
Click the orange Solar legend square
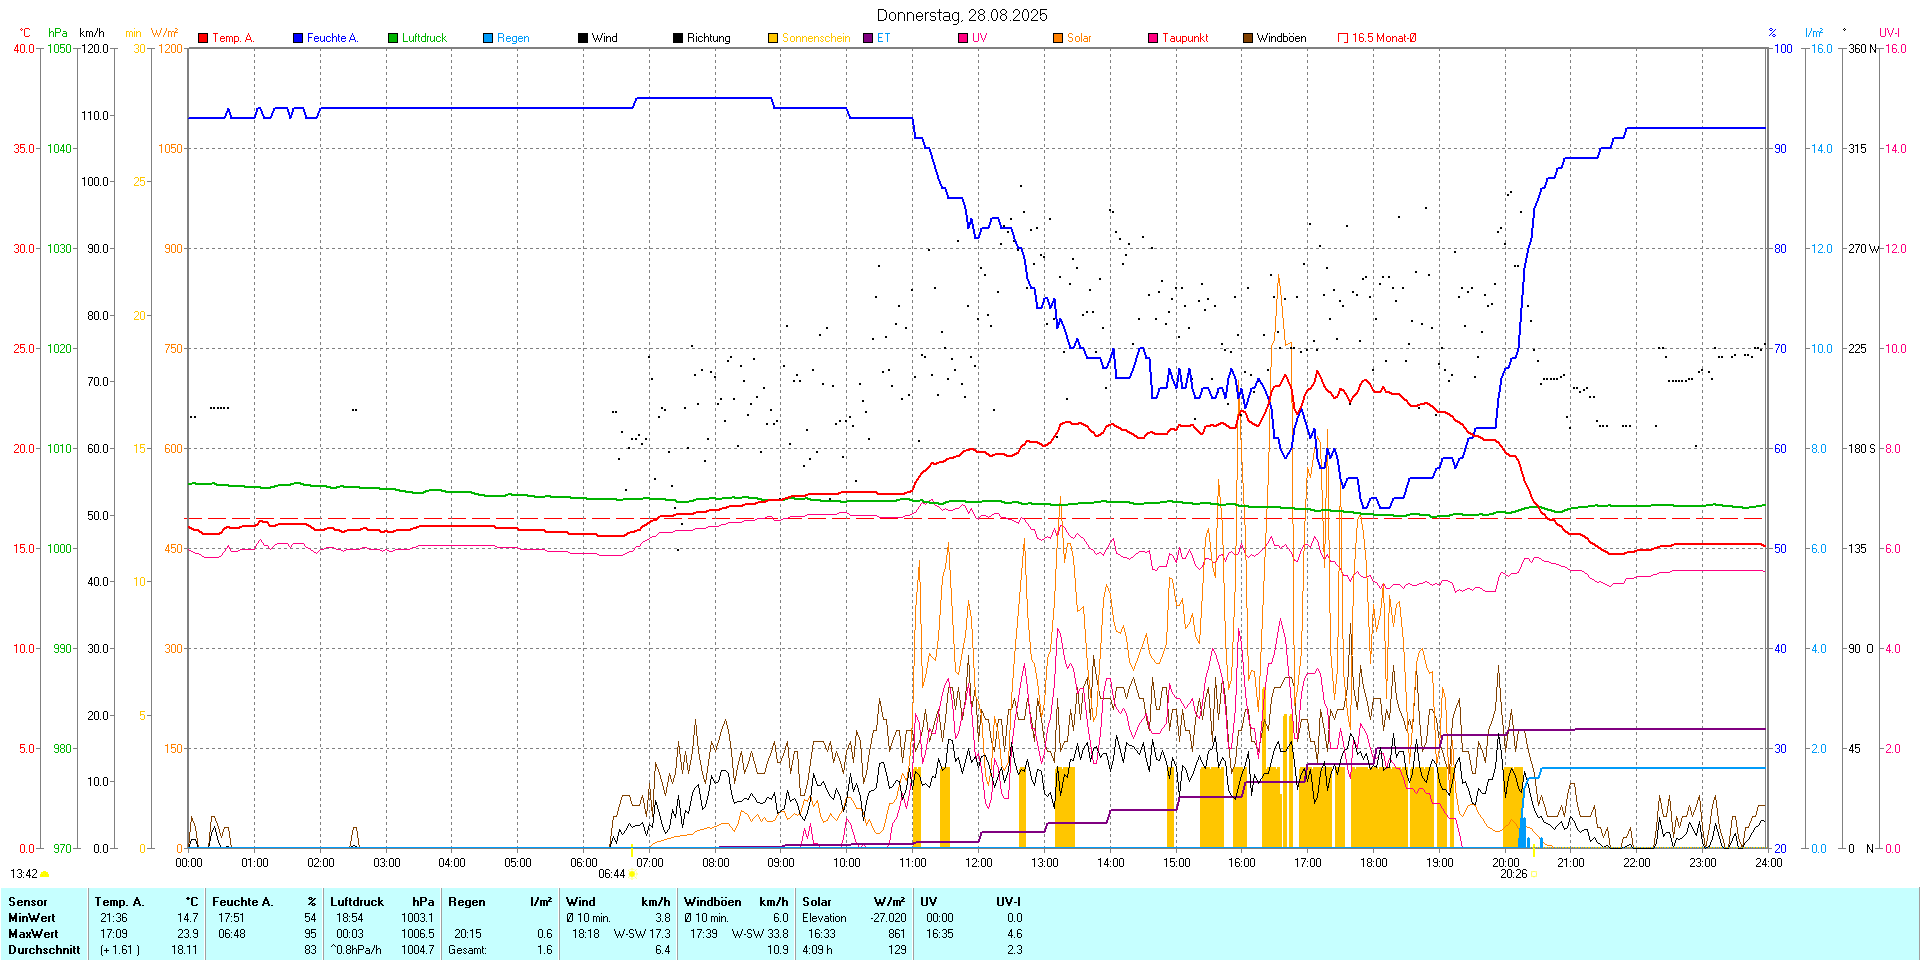coord(1058,38)
